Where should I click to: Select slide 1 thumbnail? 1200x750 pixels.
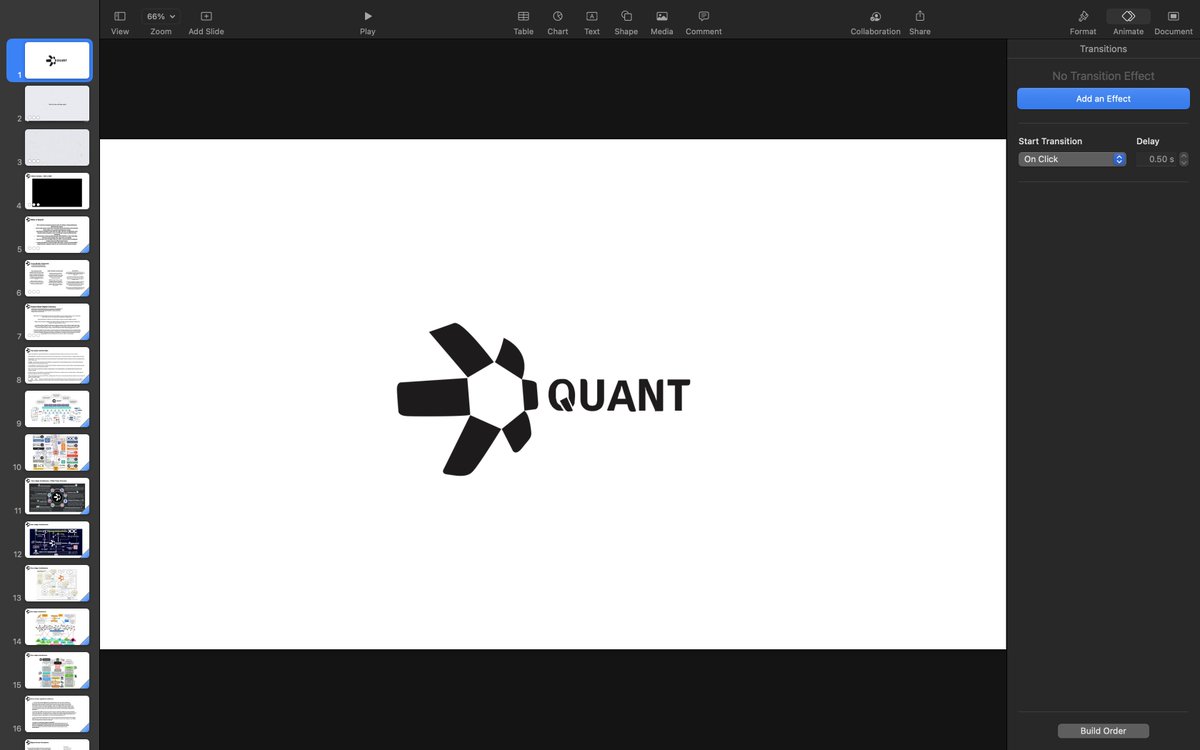[57, 60]
